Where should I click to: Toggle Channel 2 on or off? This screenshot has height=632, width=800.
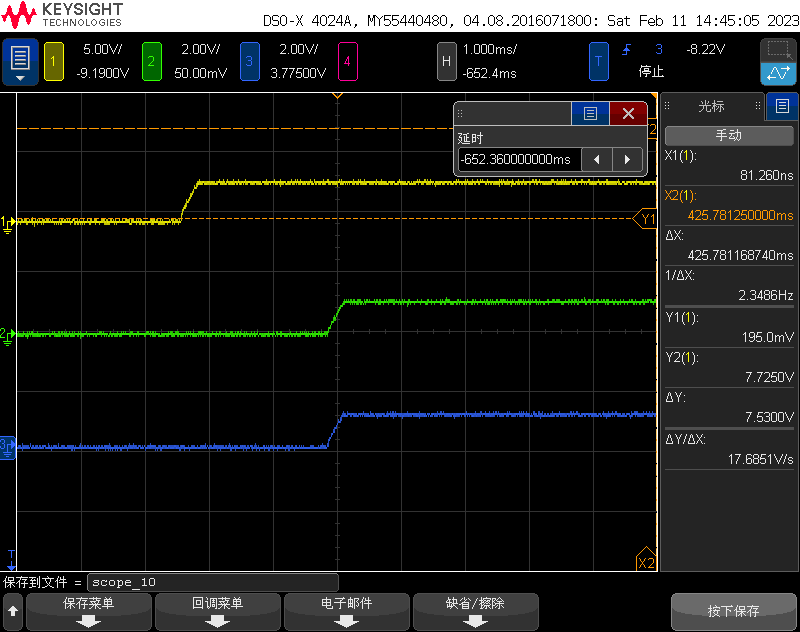tap(152, 61)
